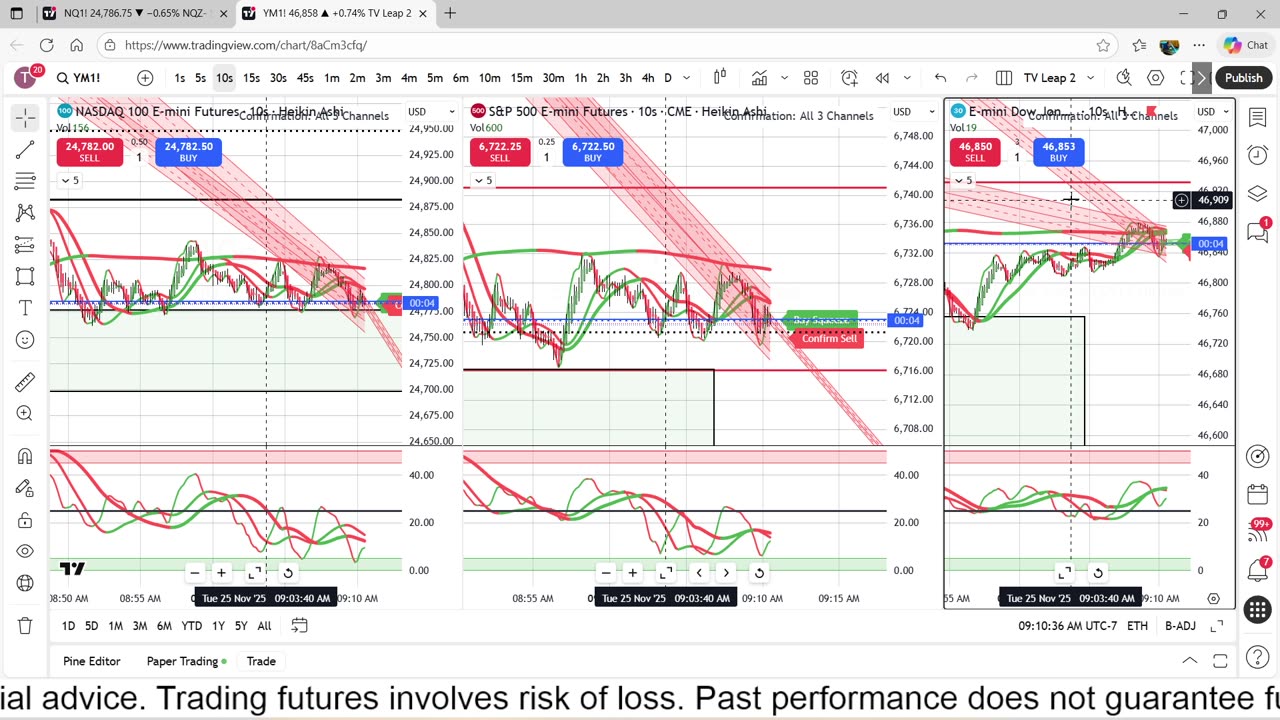Select the All date range
The height and width of the screenshot is (720, 1280).
pyautogui.click(x=264, y=626)
